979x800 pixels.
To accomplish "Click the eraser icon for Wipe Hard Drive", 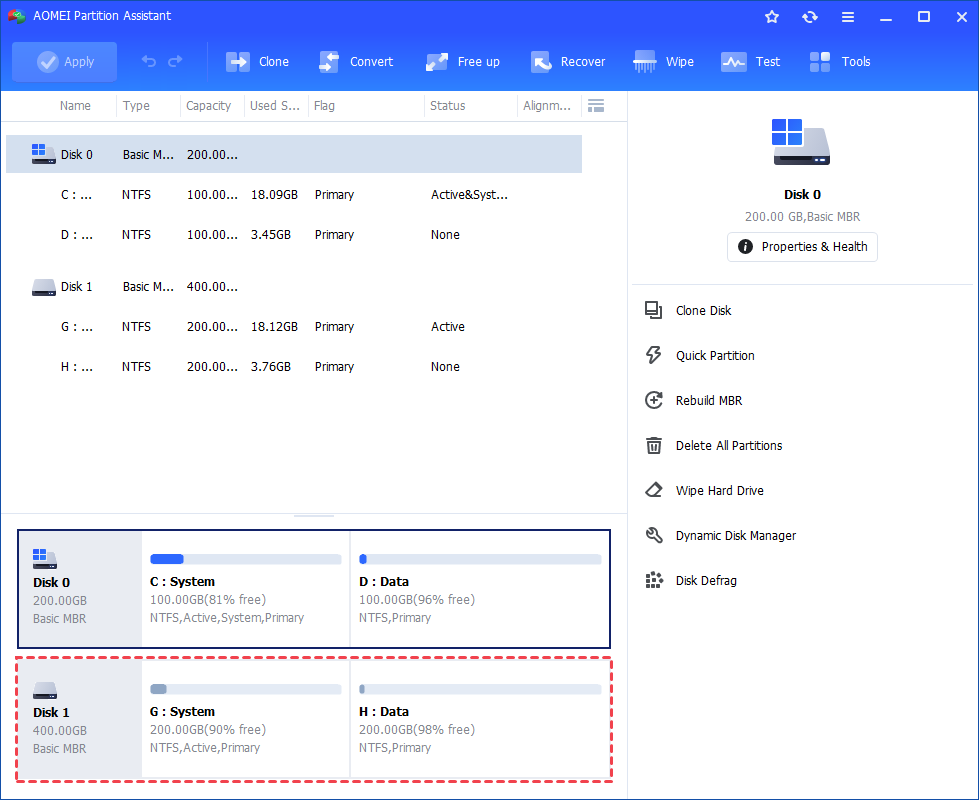I will [654, 490].
